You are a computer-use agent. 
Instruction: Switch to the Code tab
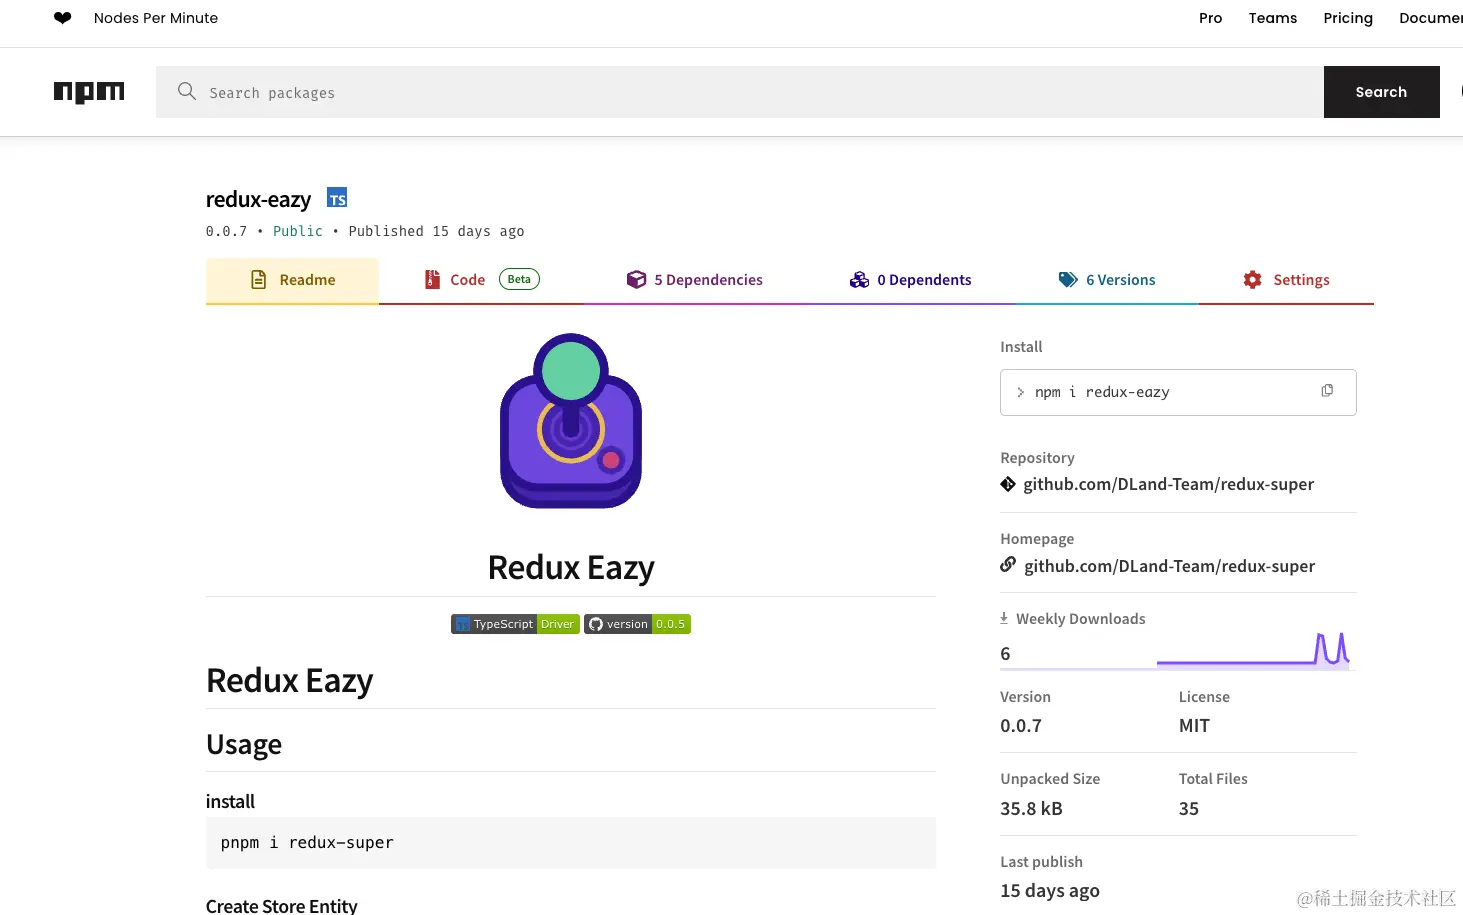[481, 280]
